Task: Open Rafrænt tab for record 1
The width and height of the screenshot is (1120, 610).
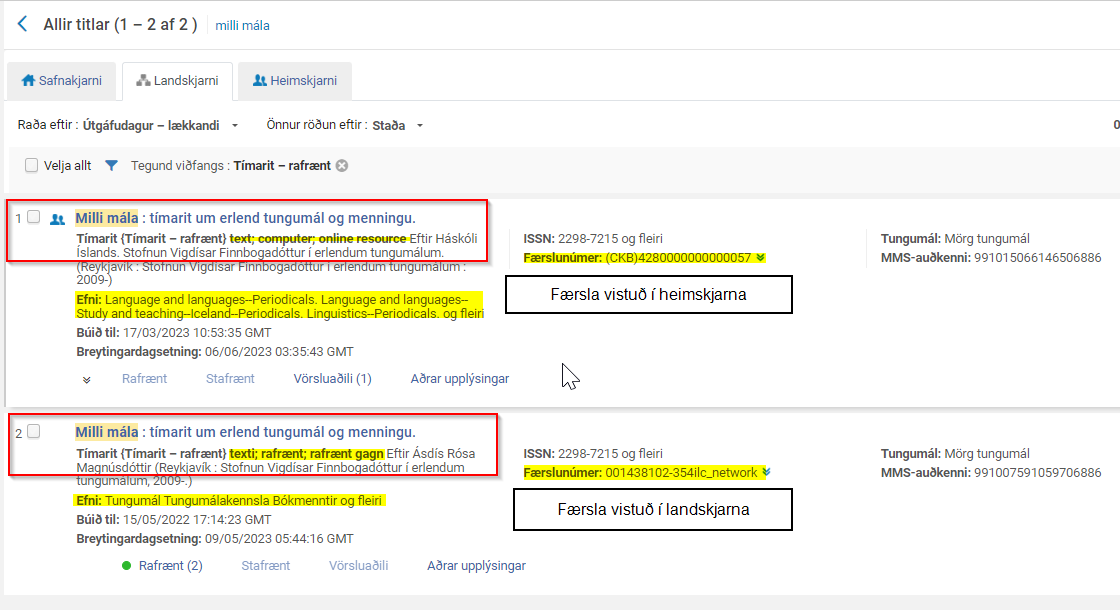Action: tap(144, 379)
